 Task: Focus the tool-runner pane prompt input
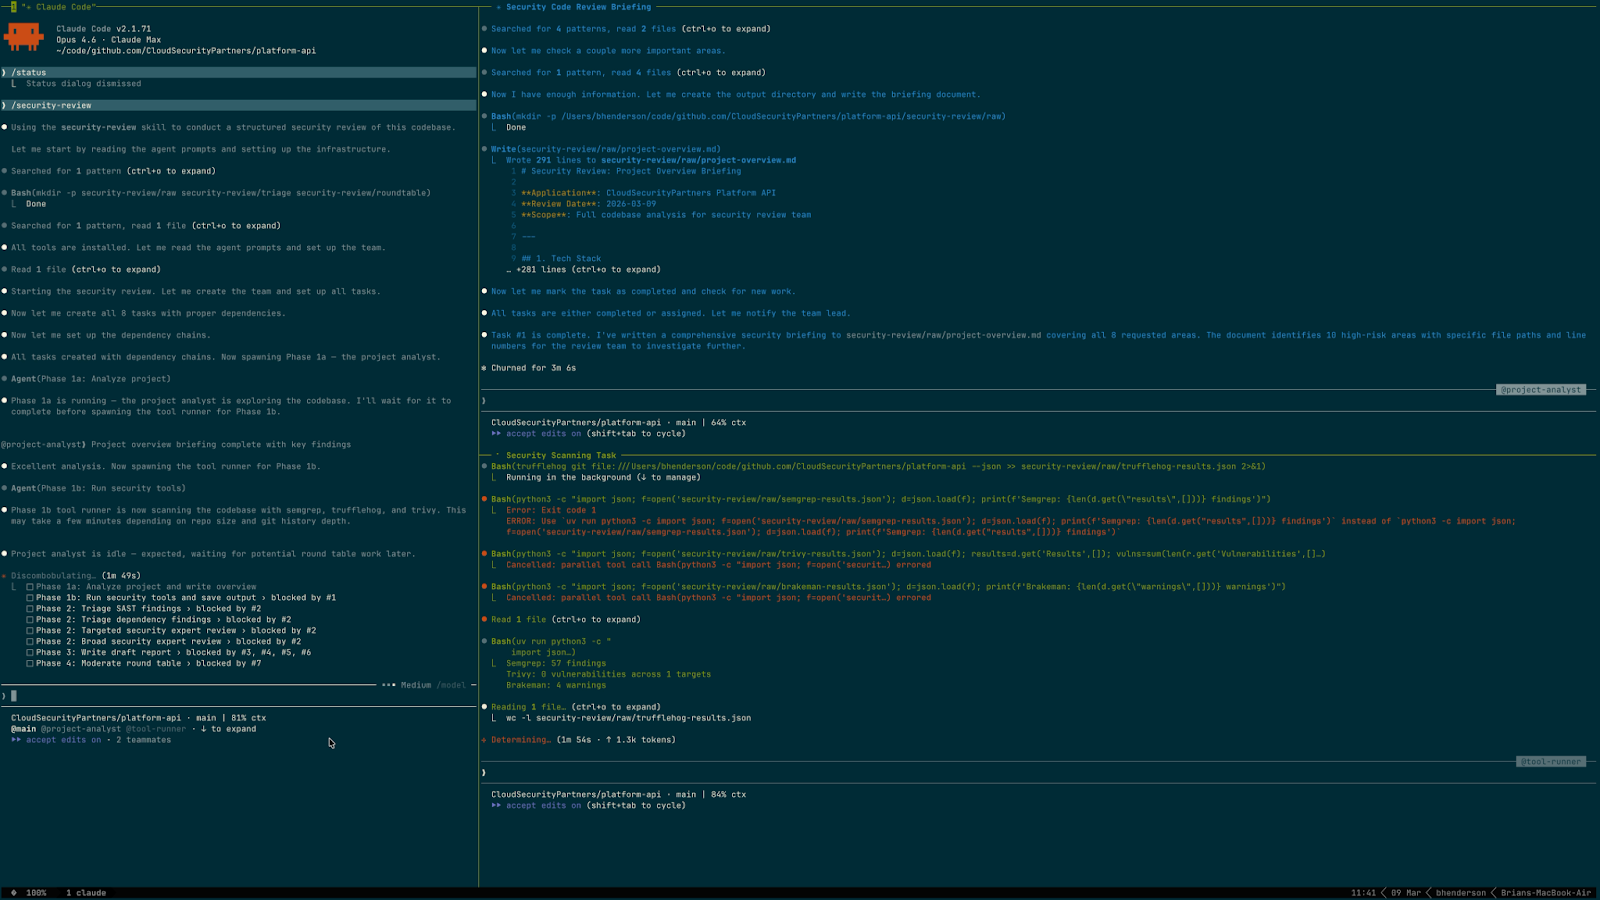tap(1040, 773)
